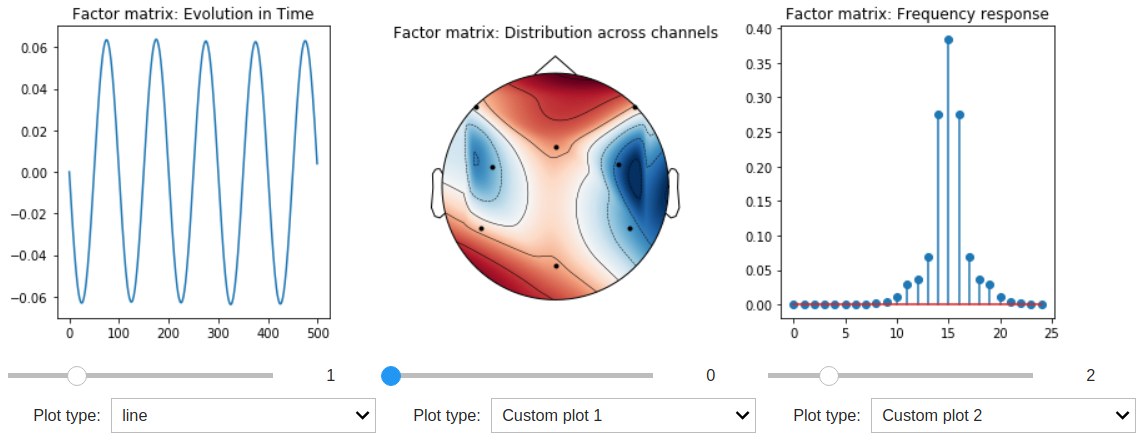Click the dark blue region on the head map
1143x442 pixels.
click(x=636, y=180)
